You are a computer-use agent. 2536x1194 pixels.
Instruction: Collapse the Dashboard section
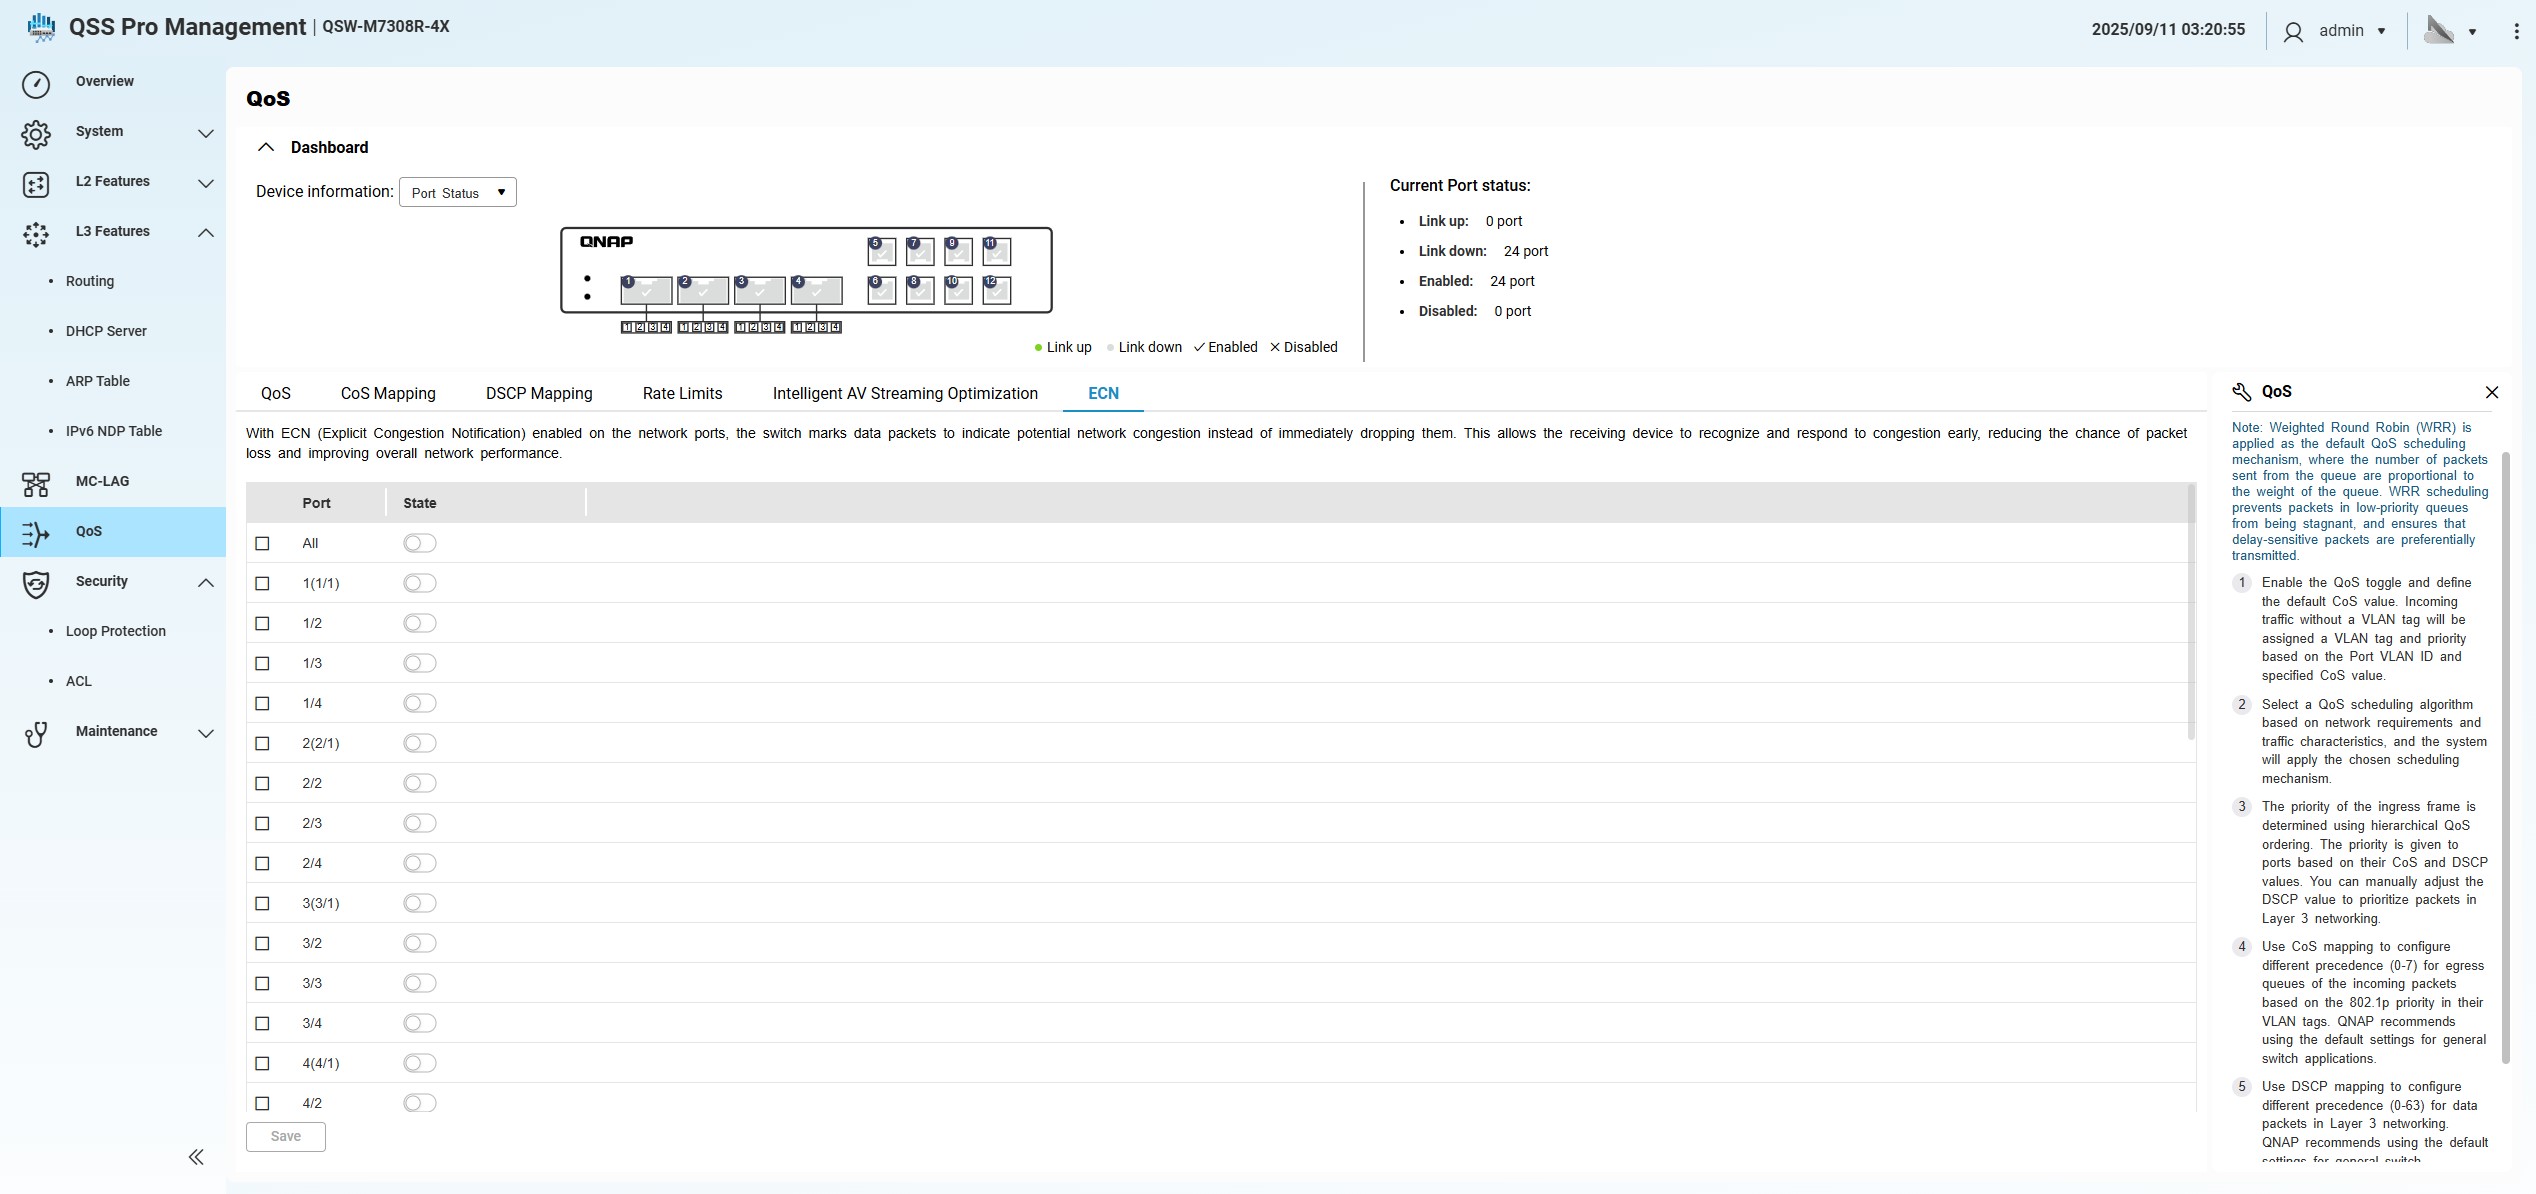(x=266, y=147)
